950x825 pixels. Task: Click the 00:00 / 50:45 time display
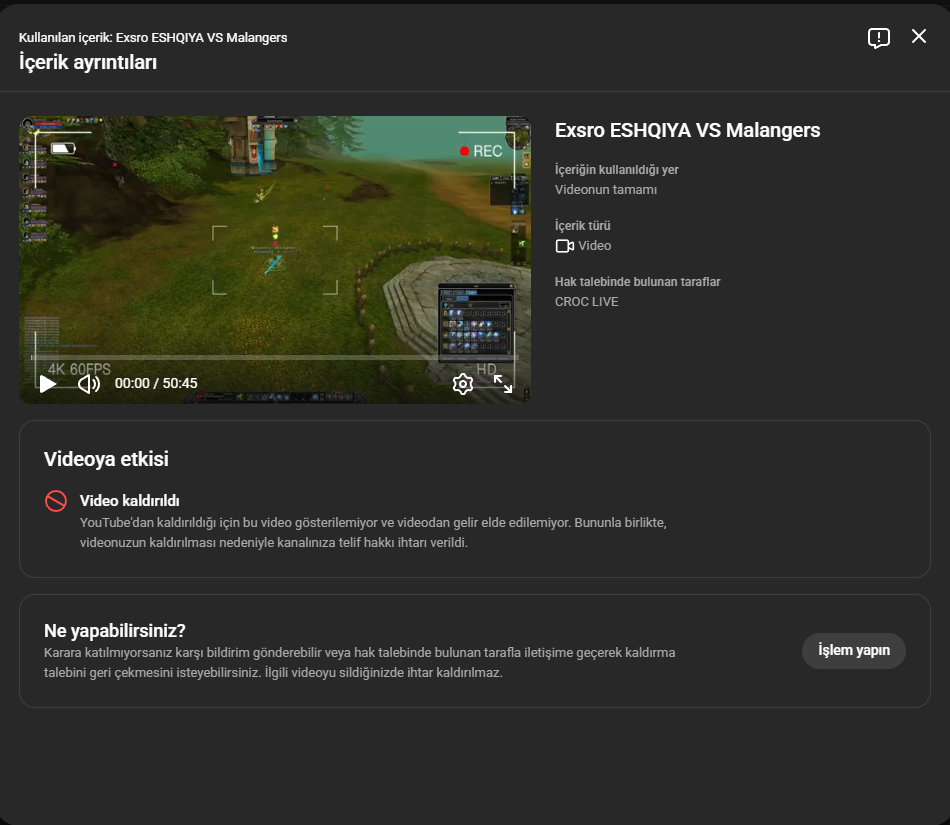[156, 383]
